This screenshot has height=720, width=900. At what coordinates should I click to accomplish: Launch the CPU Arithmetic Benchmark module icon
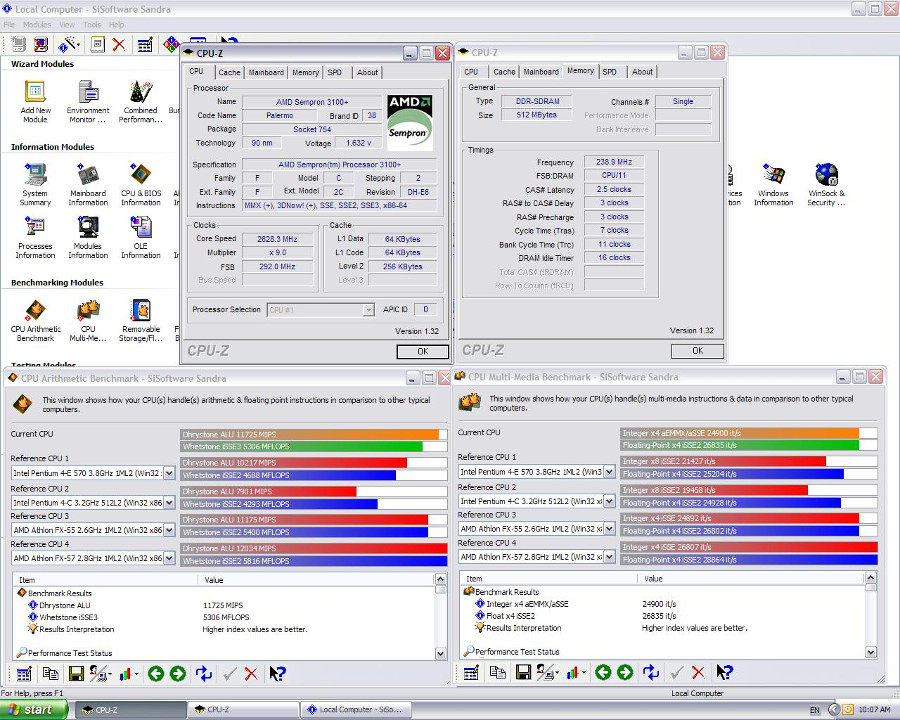pos(36,321)
